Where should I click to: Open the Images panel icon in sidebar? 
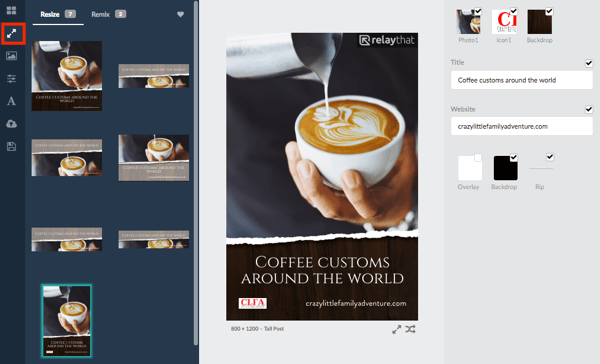point(11,56)
